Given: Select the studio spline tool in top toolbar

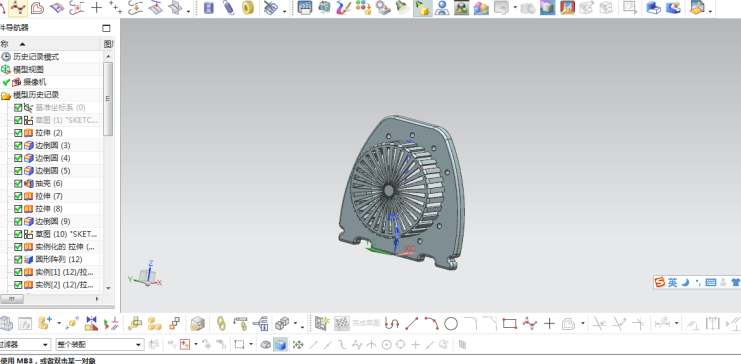Looking at the screenshot, I should tap(18, 8).
